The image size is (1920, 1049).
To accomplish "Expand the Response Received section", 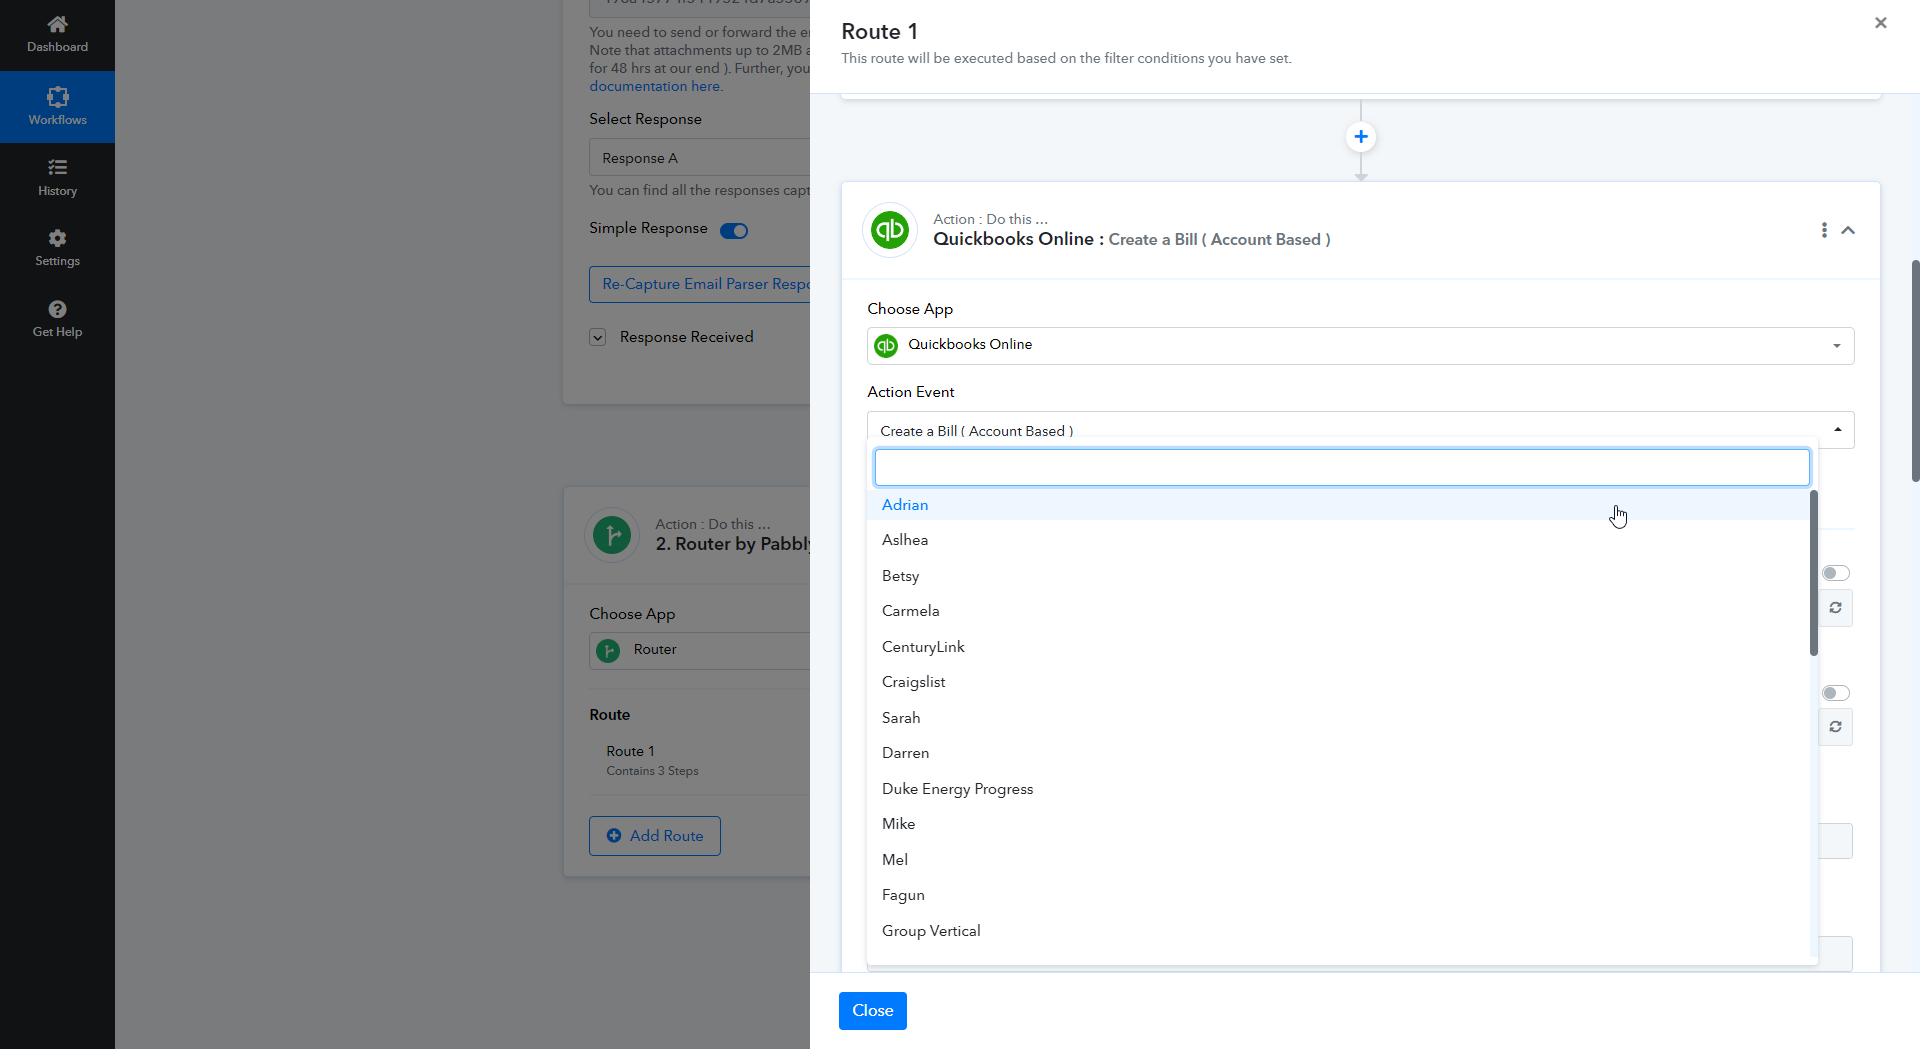I will tap(597, 337).
